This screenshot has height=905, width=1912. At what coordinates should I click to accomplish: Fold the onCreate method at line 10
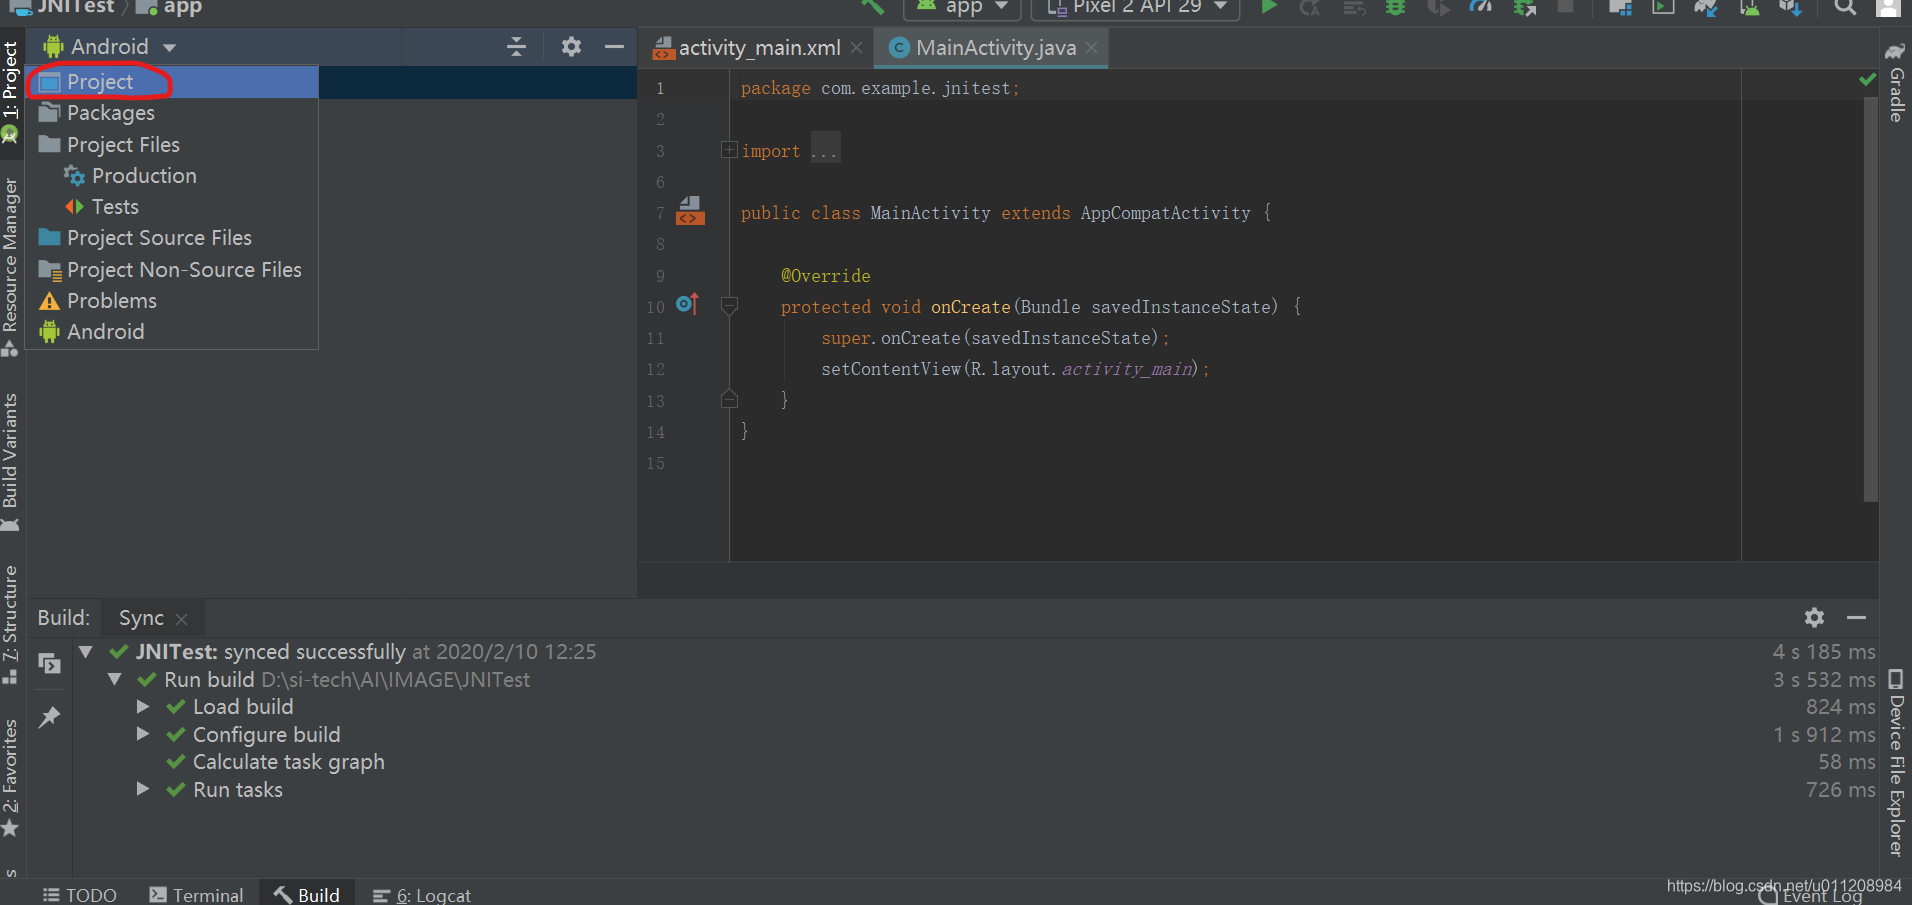(x=729, y=306)
